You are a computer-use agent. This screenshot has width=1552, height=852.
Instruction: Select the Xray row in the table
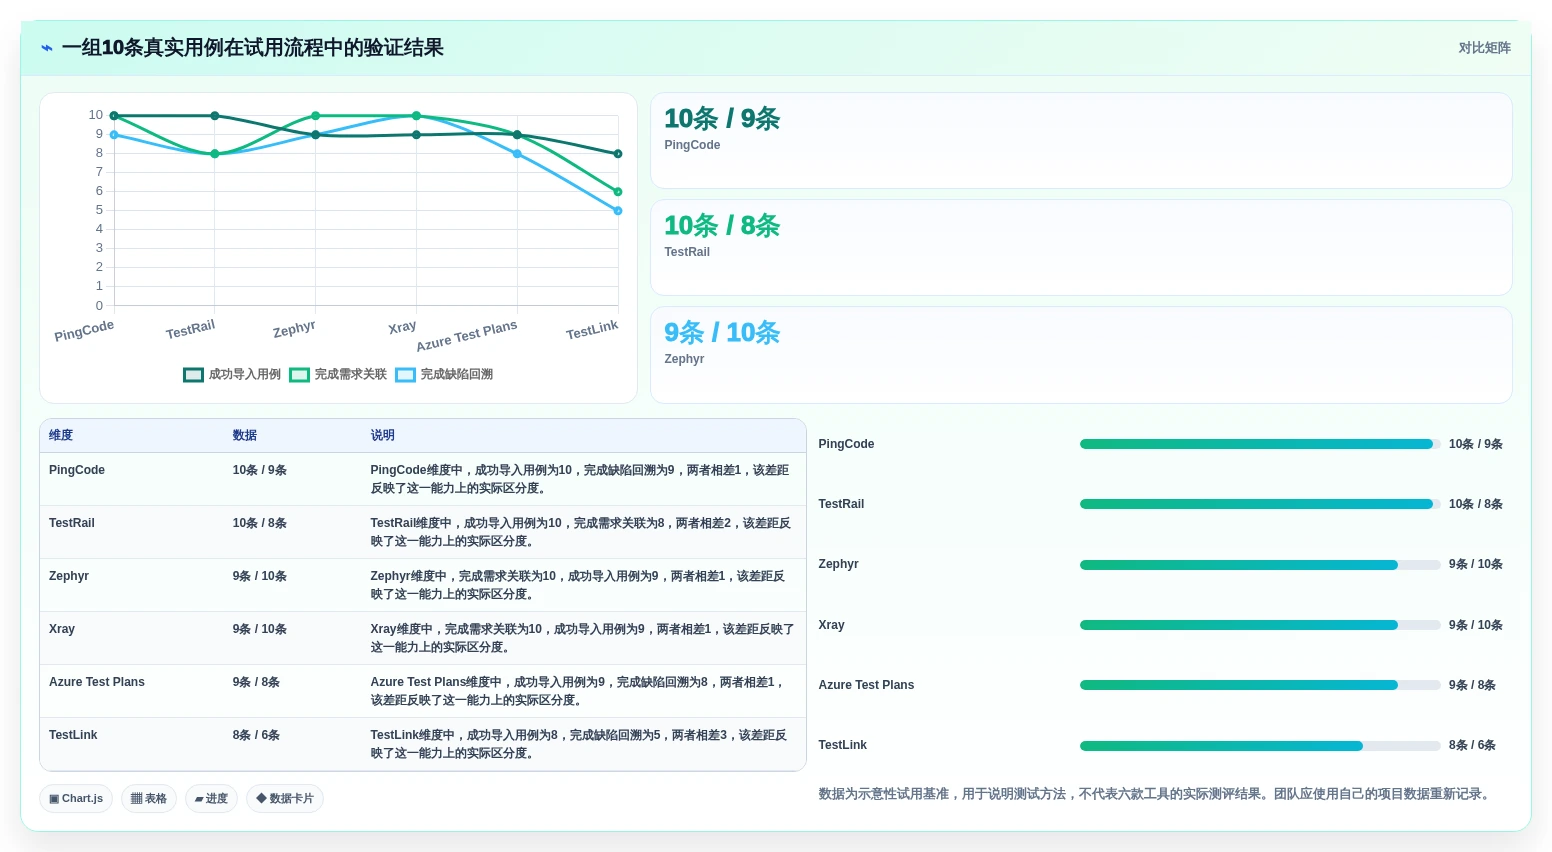coord(423,638)
